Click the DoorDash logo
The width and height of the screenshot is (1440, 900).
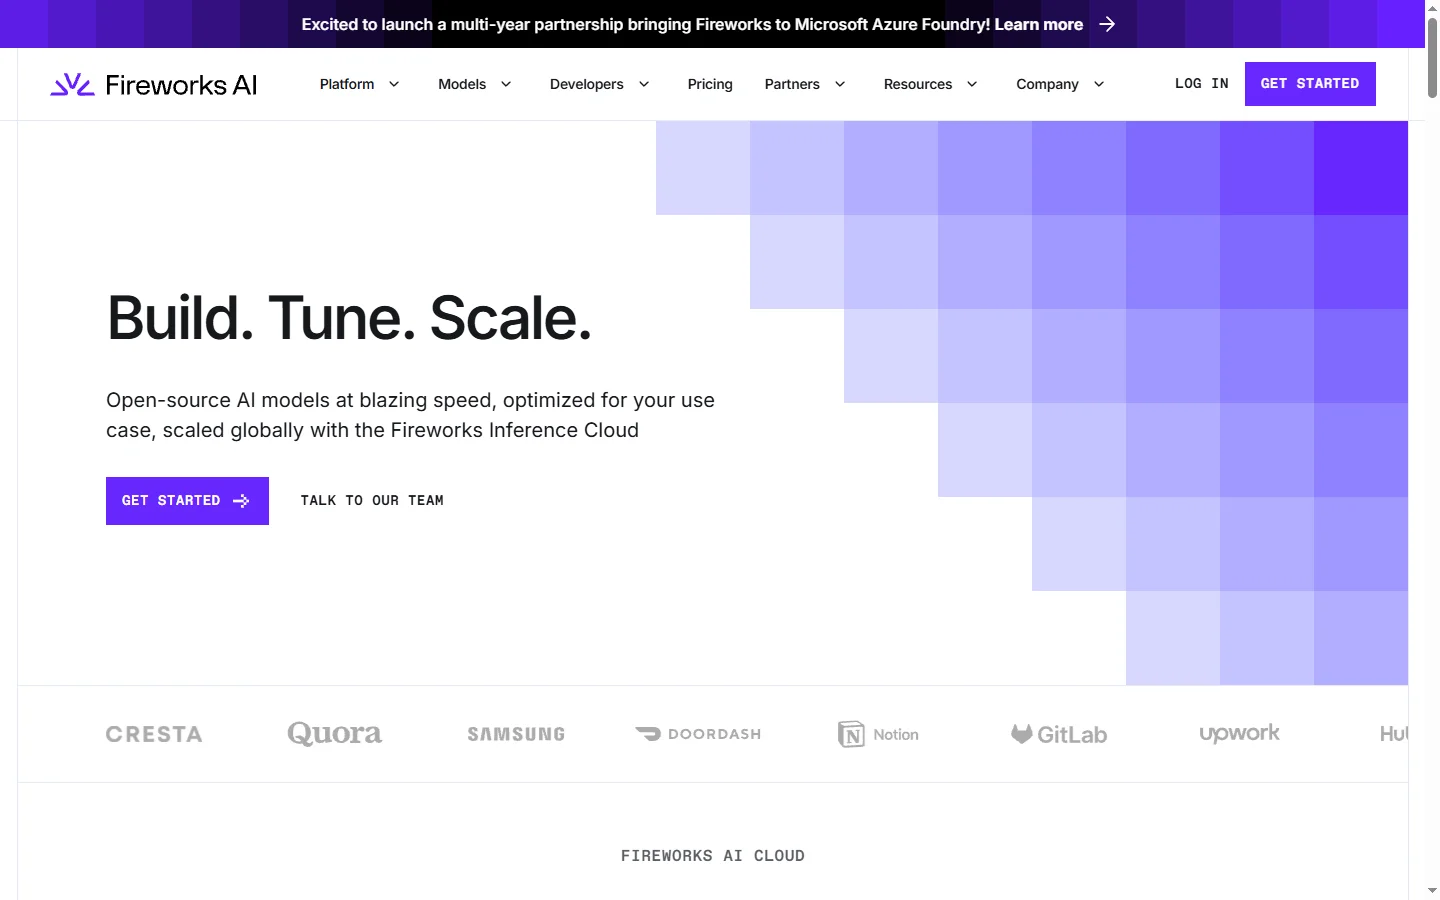(698, 734)
